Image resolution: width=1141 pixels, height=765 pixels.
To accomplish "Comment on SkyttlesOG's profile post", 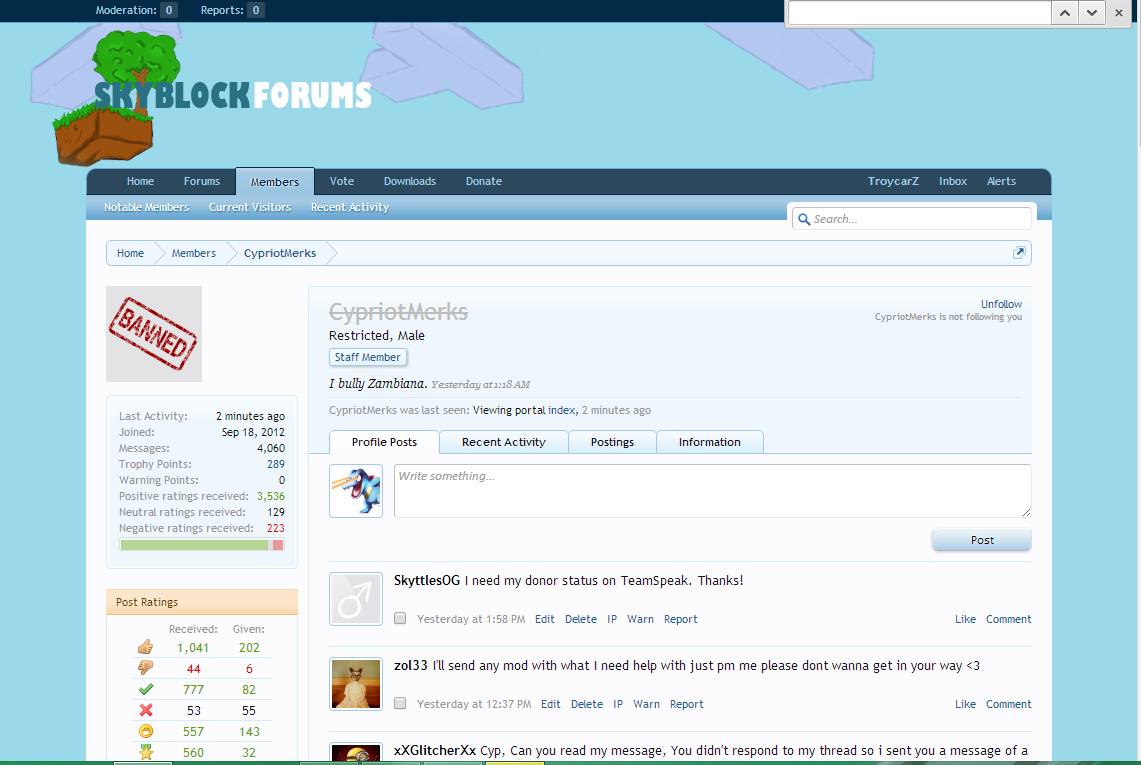I will [x=1009, y=619].
